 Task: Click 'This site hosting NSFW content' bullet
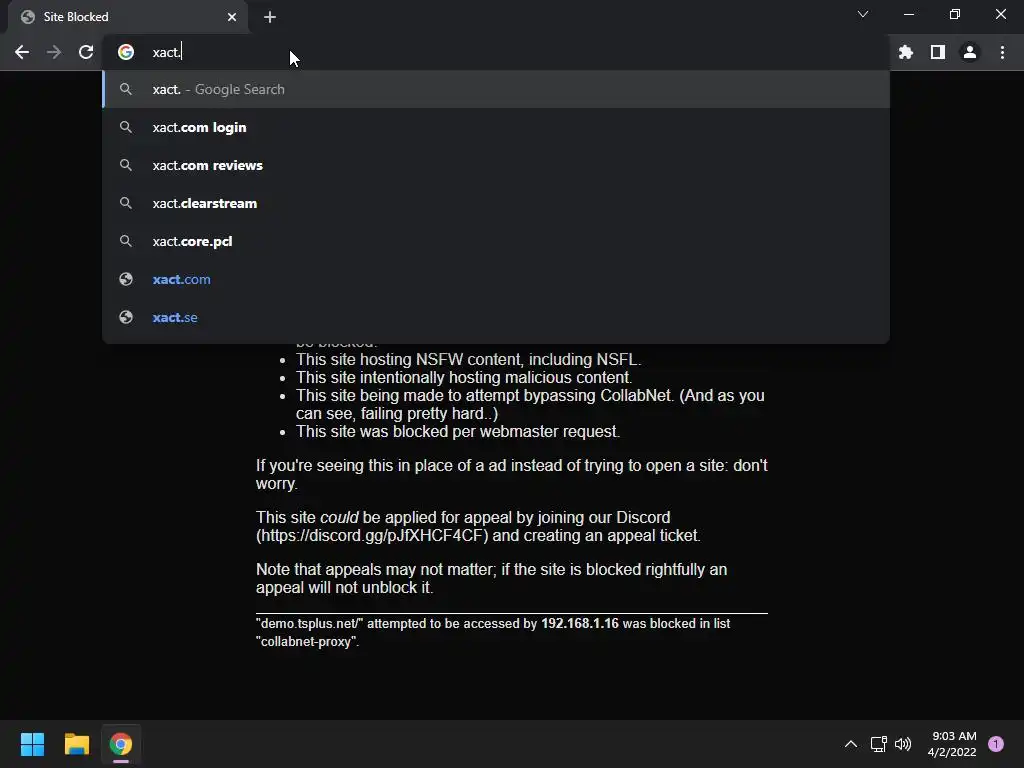[468, 360]
